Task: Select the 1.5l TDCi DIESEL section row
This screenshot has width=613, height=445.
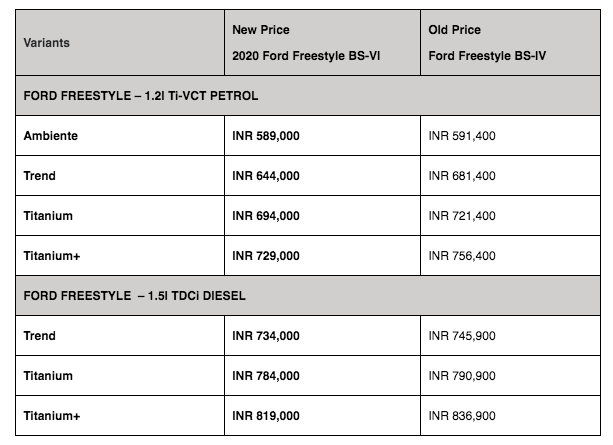Action: click(135, 296)
